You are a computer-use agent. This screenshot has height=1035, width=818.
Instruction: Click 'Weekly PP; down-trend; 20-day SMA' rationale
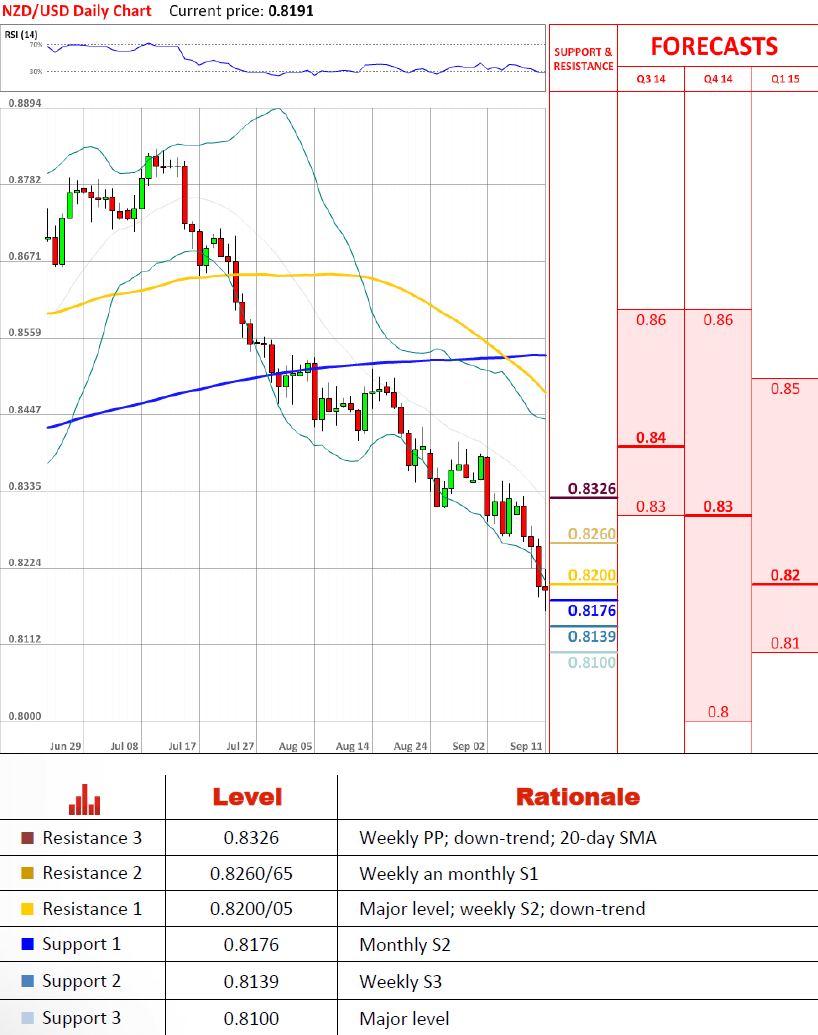coord(508,838)
